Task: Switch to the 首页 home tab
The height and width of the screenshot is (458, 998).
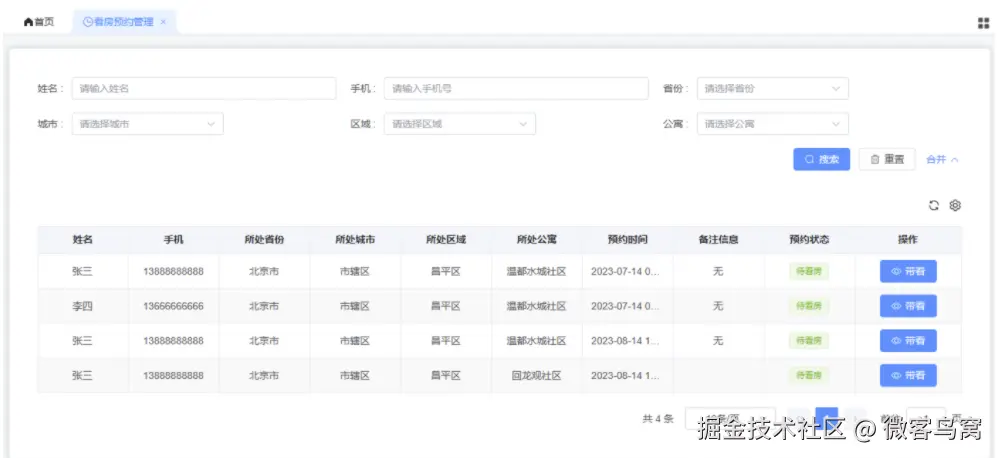Action: [39, 22]
